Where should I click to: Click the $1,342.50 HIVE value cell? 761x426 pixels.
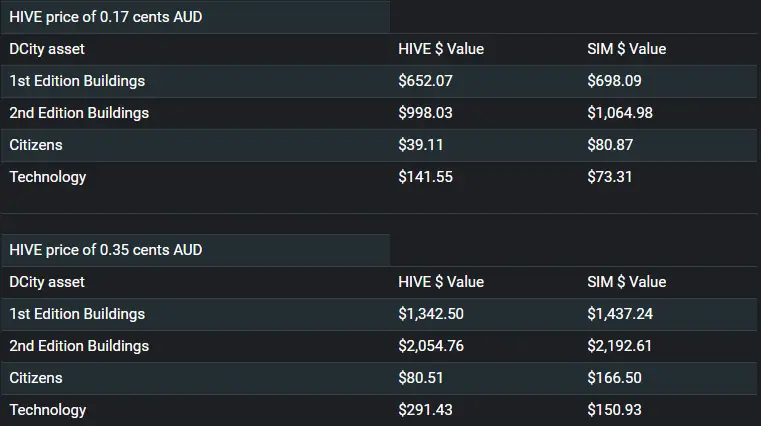(x=431, y=314)
